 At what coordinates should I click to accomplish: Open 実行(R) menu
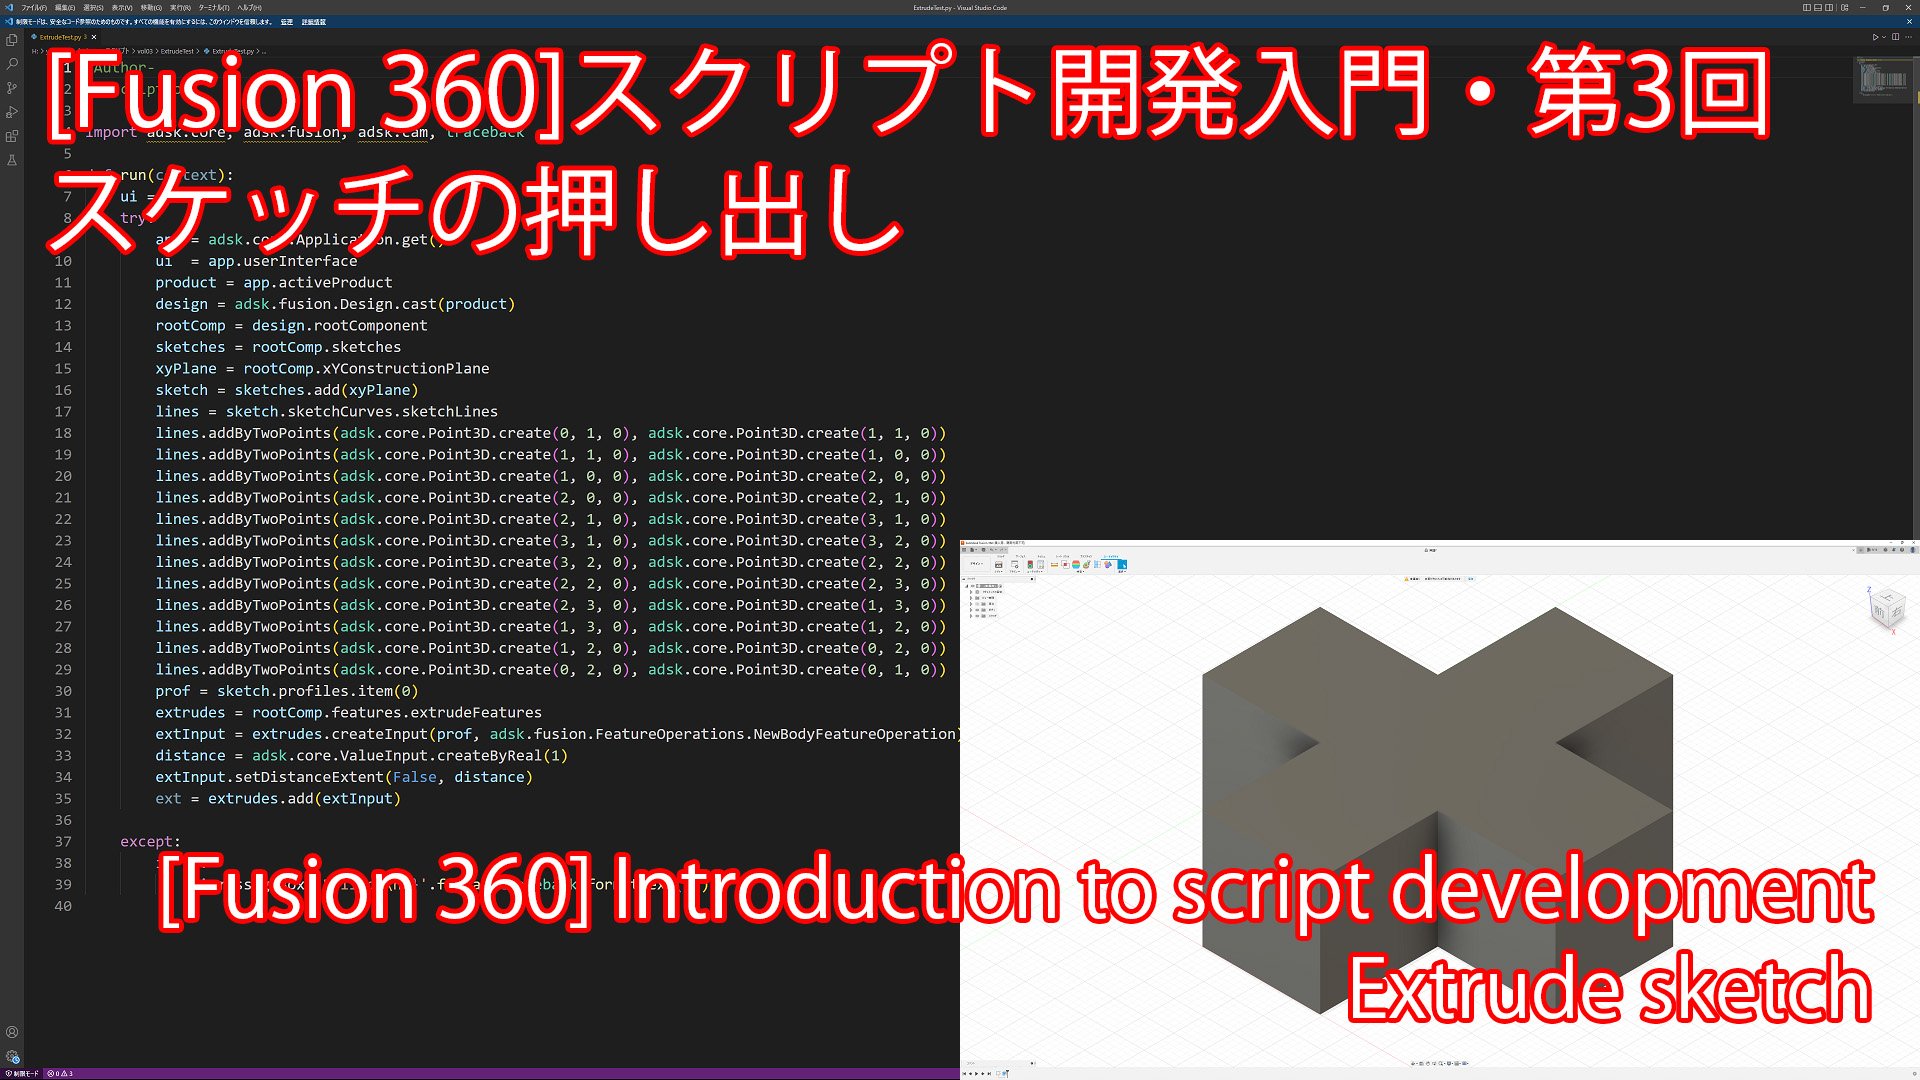pos(180,7)
